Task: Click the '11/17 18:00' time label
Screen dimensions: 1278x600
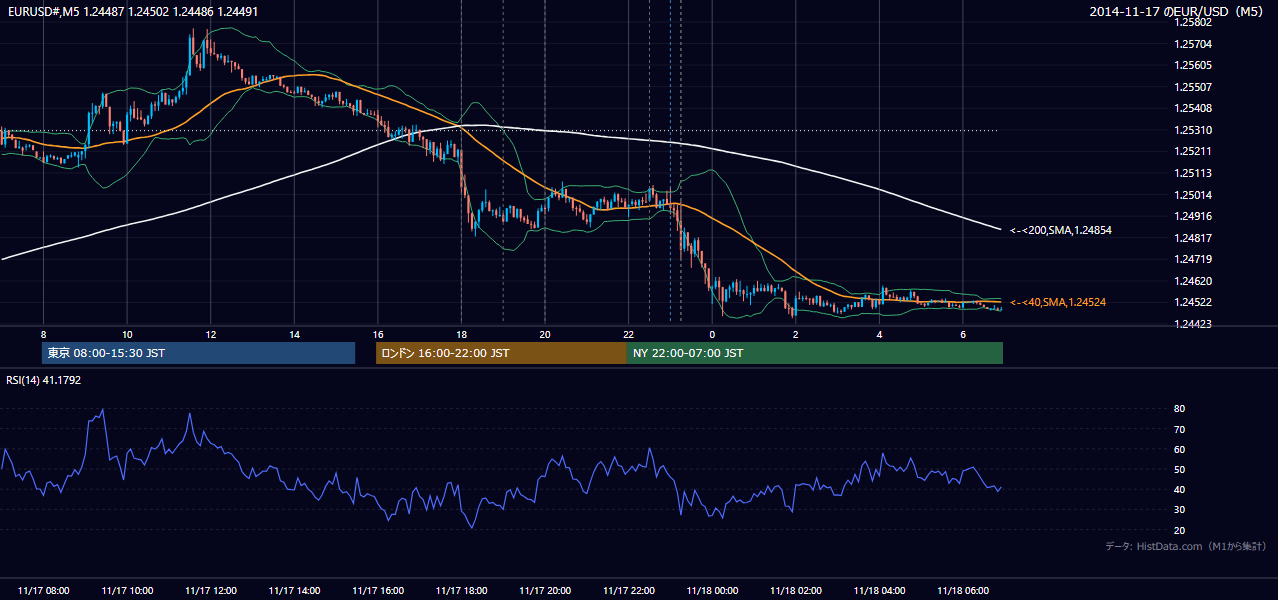Action: click(462, 591)
